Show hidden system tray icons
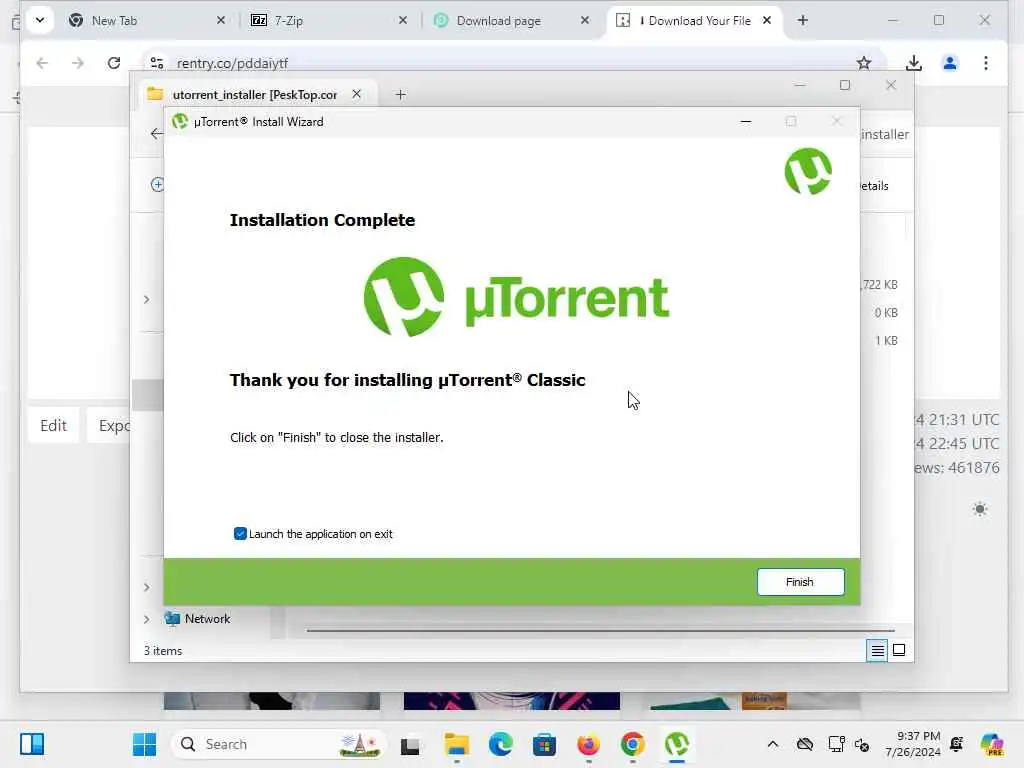 tap(773, 744)
